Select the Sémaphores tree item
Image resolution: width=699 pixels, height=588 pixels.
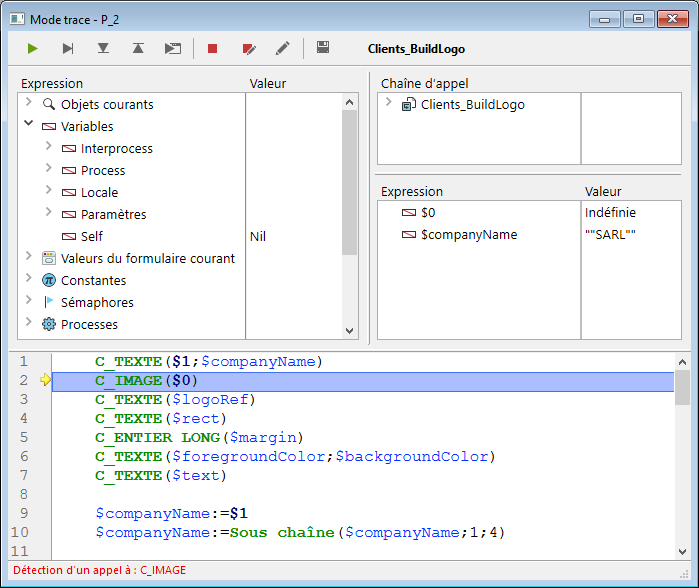(96, 302)
